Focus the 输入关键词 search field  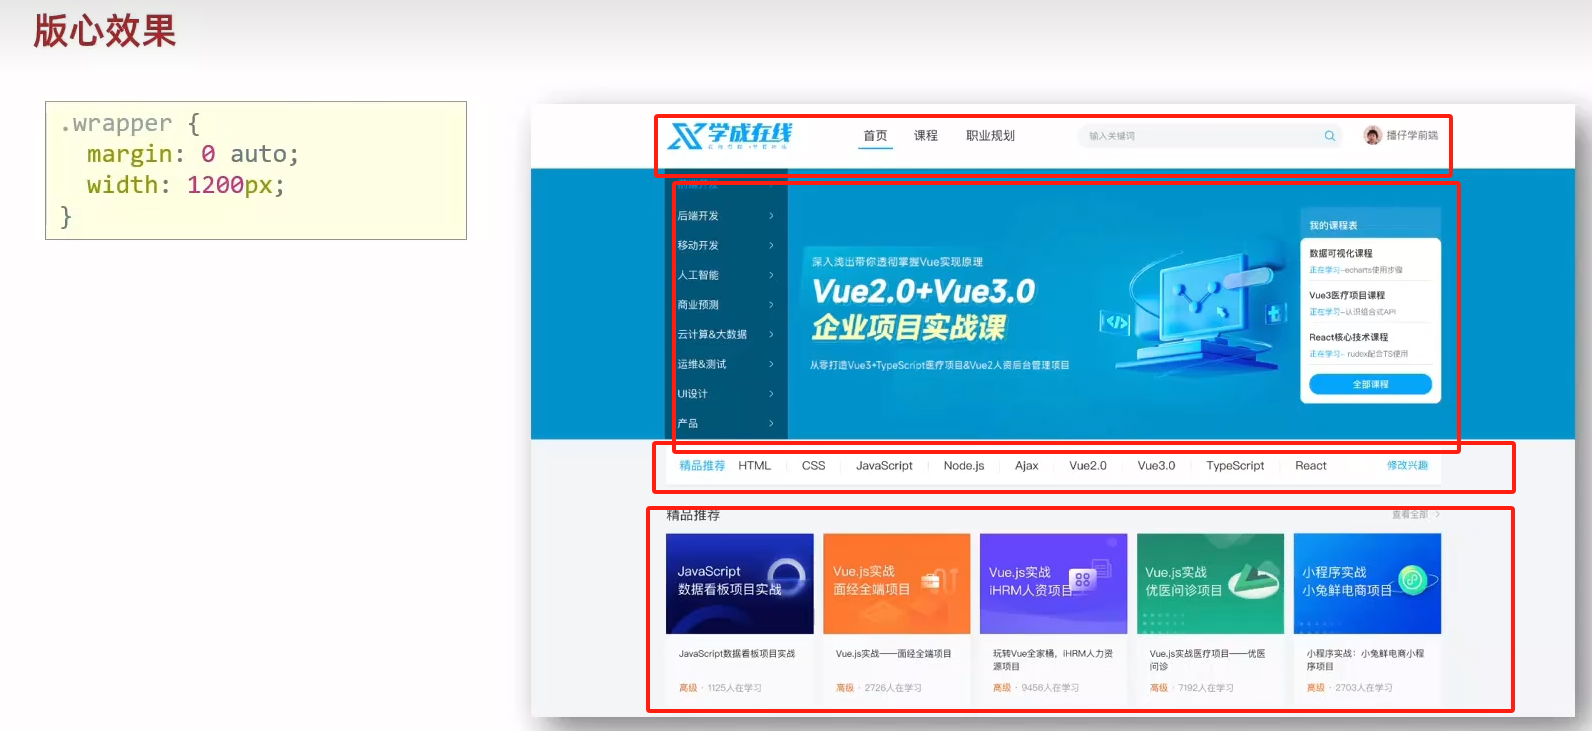coord(1209,136)
